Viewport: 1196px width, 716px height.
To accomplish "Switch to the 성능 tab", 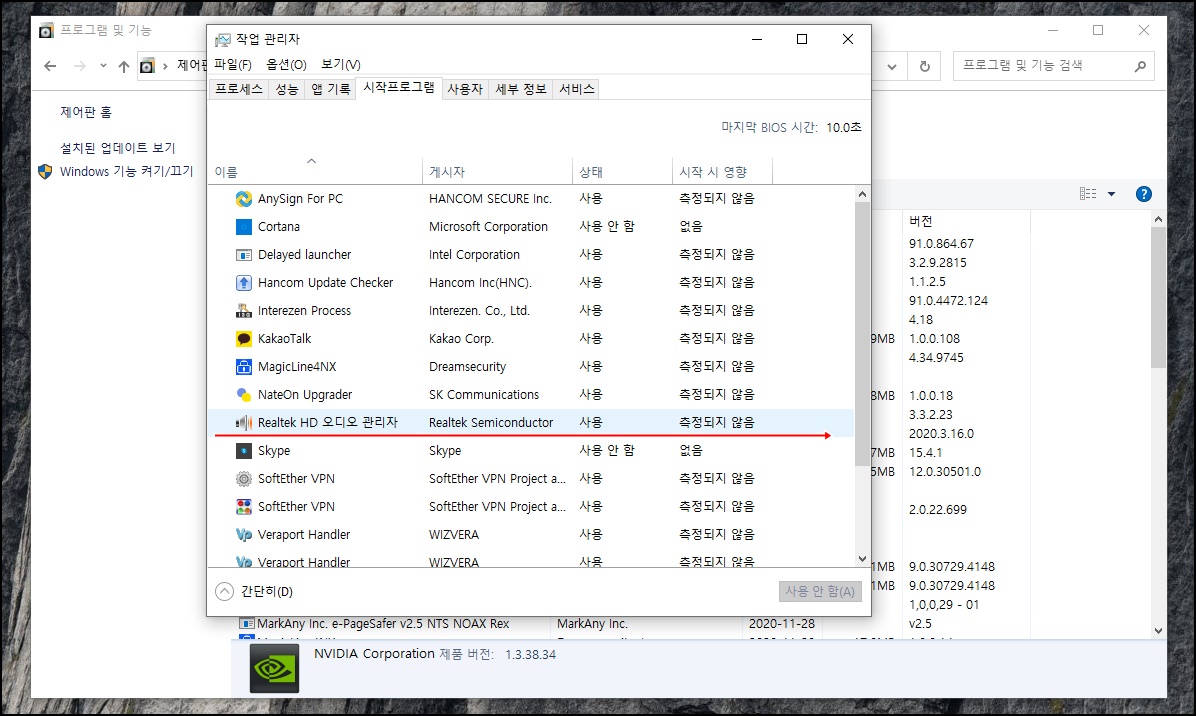I will click(287, 89).
